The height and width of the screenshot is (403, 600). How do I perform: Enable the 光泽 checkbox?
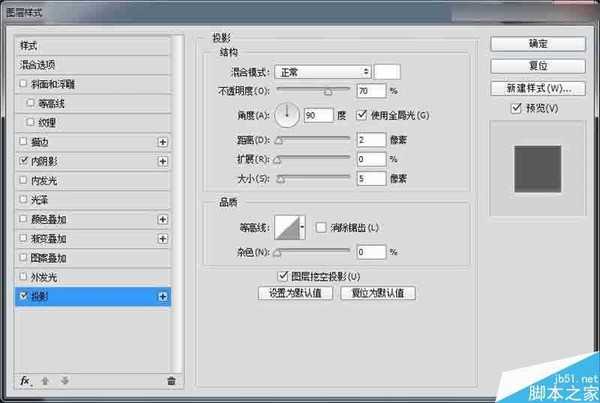tap(23, 199)
